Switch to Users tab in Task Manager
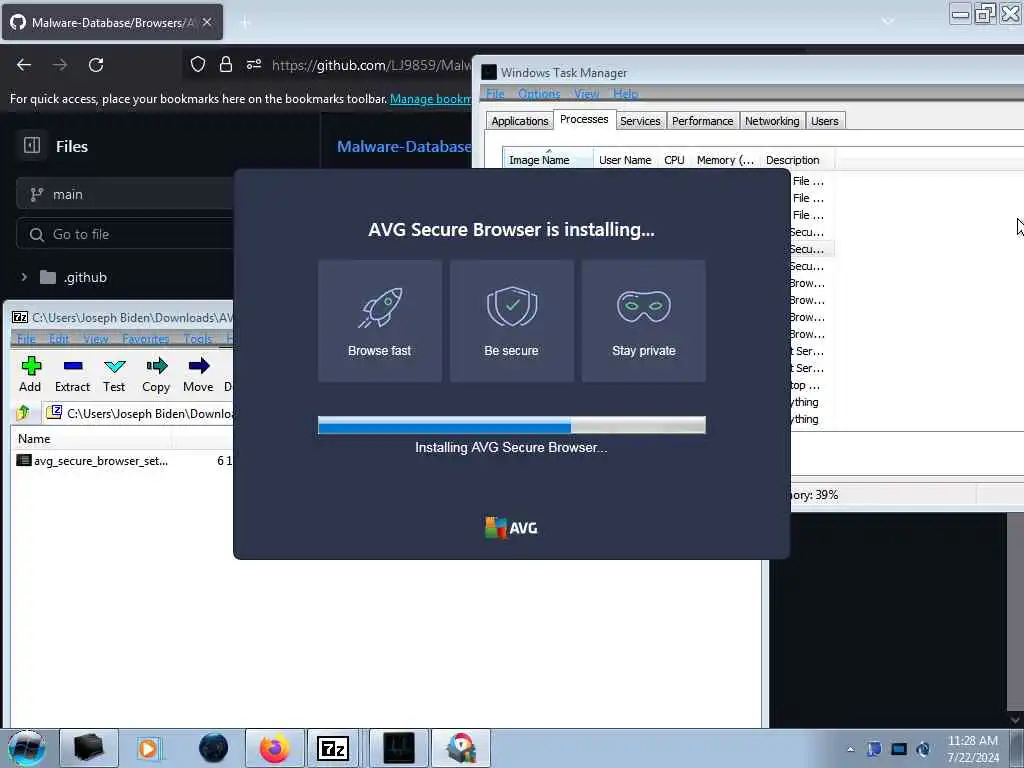 coord(825,121)
